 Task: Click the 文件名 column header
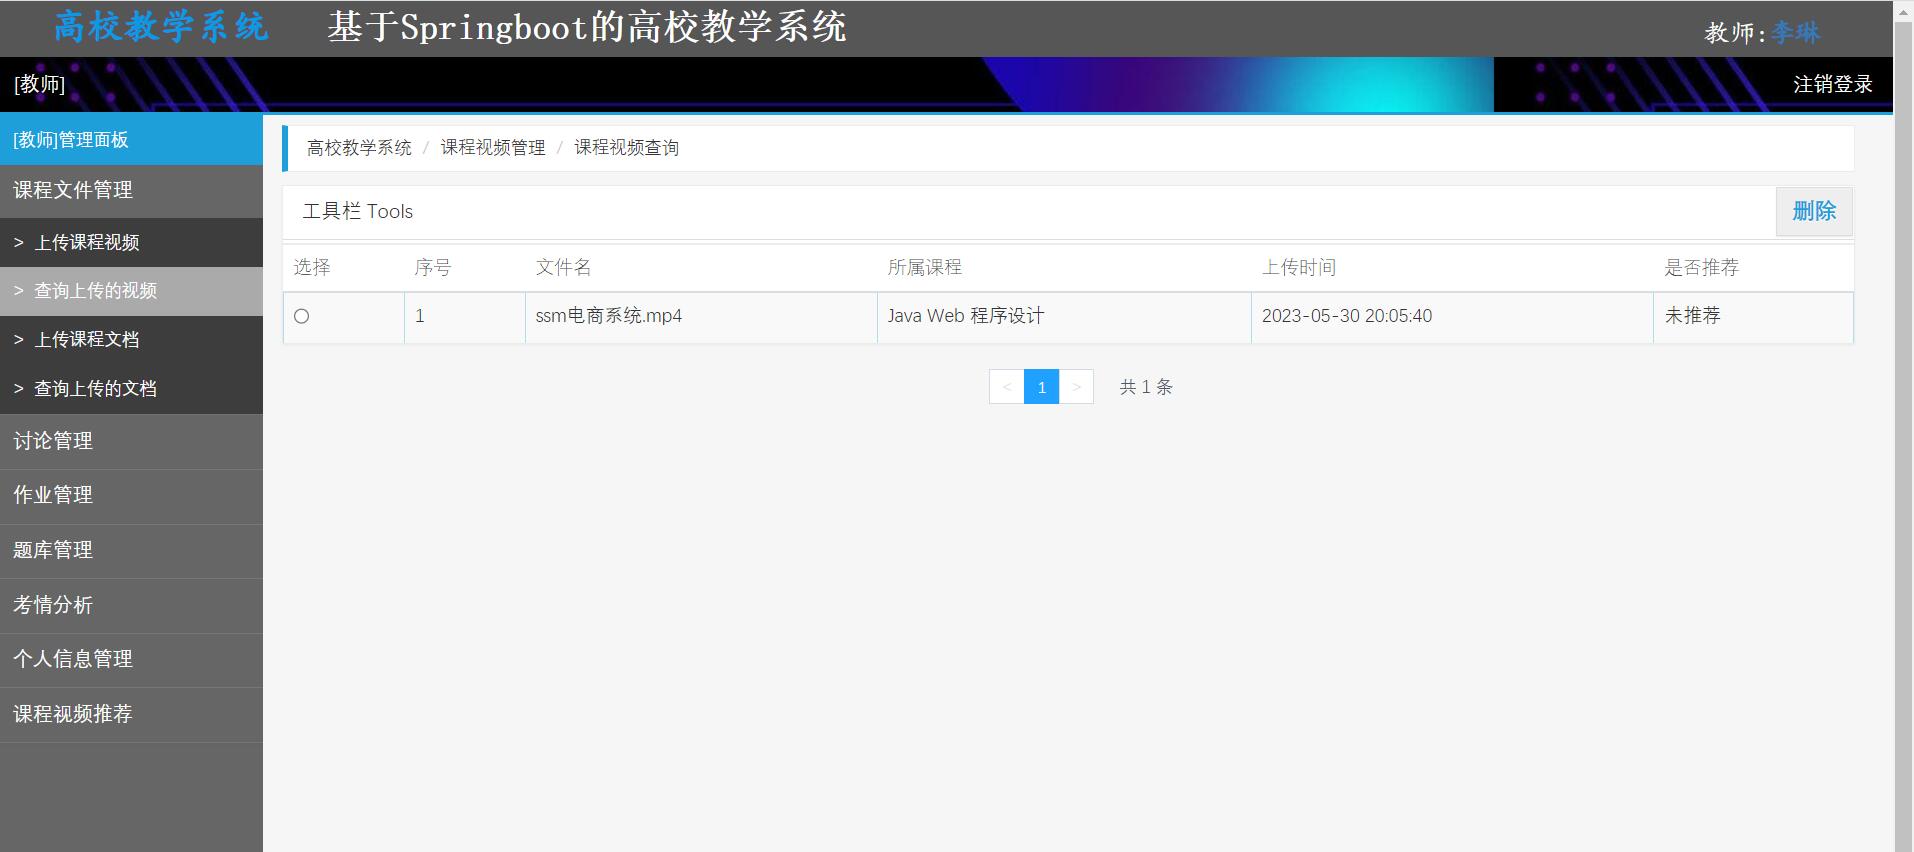coord(563,268)
